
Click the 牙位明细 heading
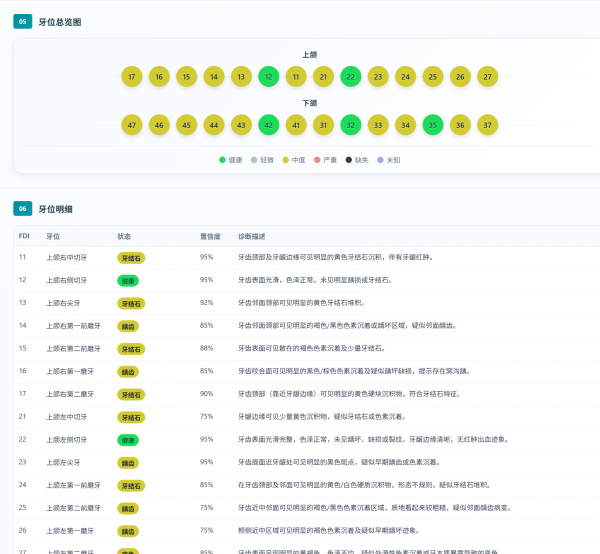pyautogui.click(x=56, y=209)
